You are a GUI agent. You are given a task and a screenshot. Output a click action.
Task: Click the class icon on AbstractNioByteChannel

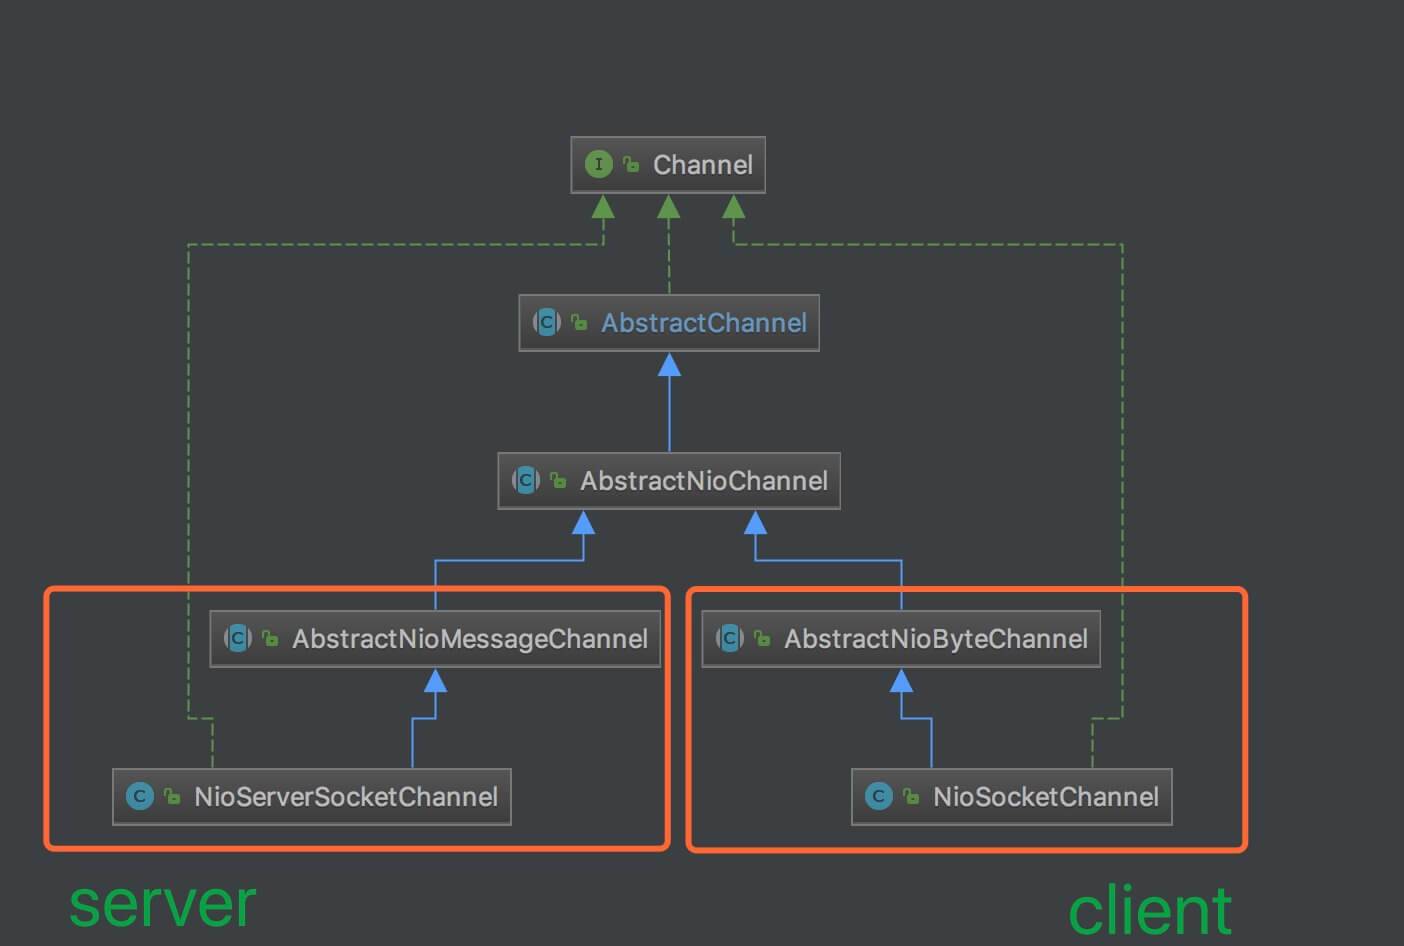click(x=730, y=638)
